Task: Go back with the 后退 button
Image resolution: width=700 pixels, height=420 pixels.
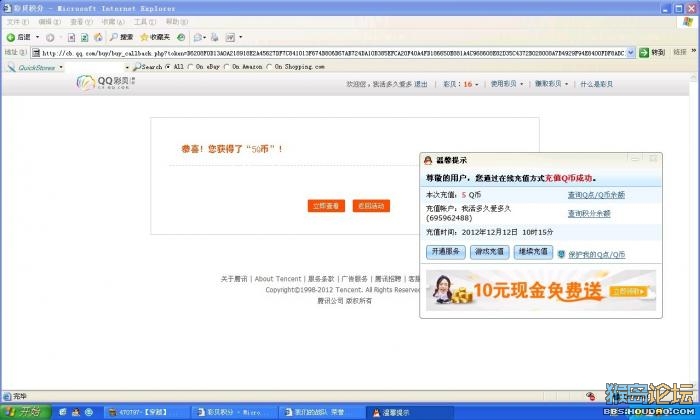Action: (x=18, y=37)
